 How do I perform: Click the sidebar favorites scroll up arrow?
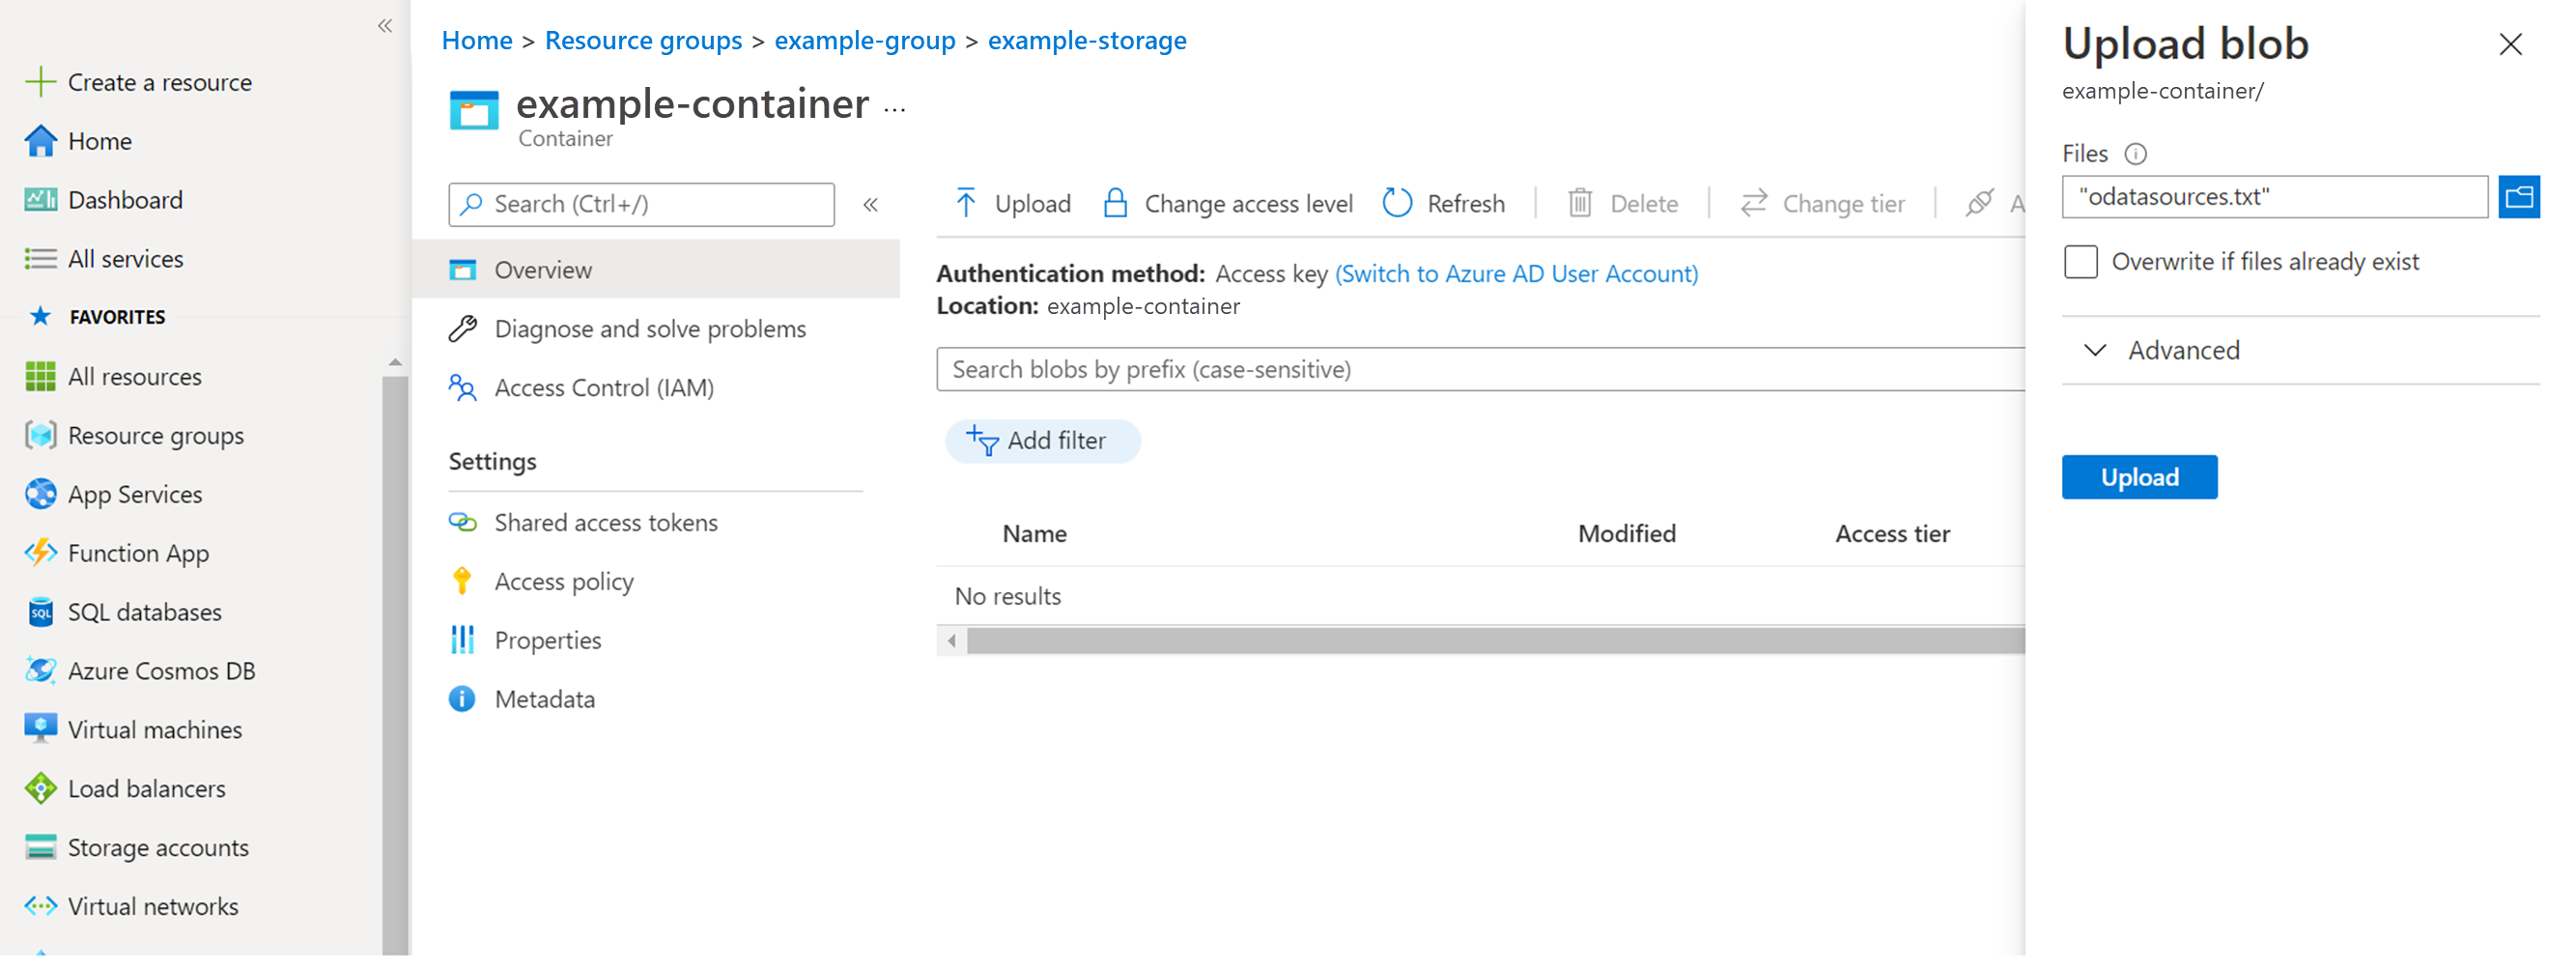[x=395, y=362]
